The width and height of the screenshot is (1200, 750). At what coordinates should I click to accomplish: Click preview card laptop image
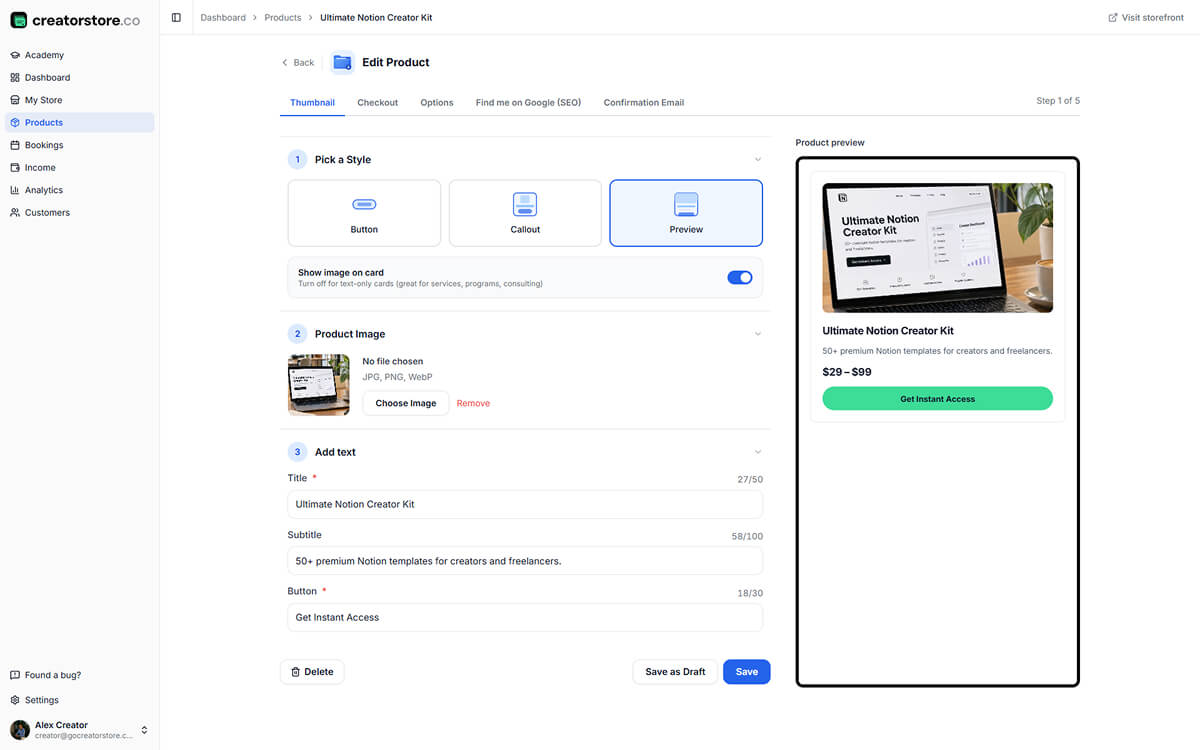937,248
